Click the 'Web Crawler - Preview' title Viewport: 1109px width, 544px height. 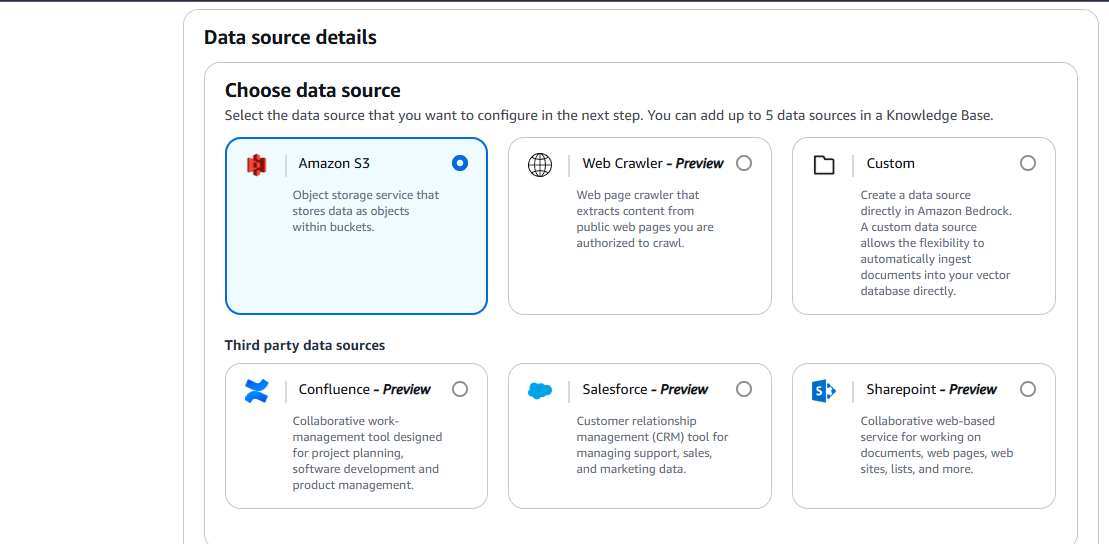(x=653, y=163)
